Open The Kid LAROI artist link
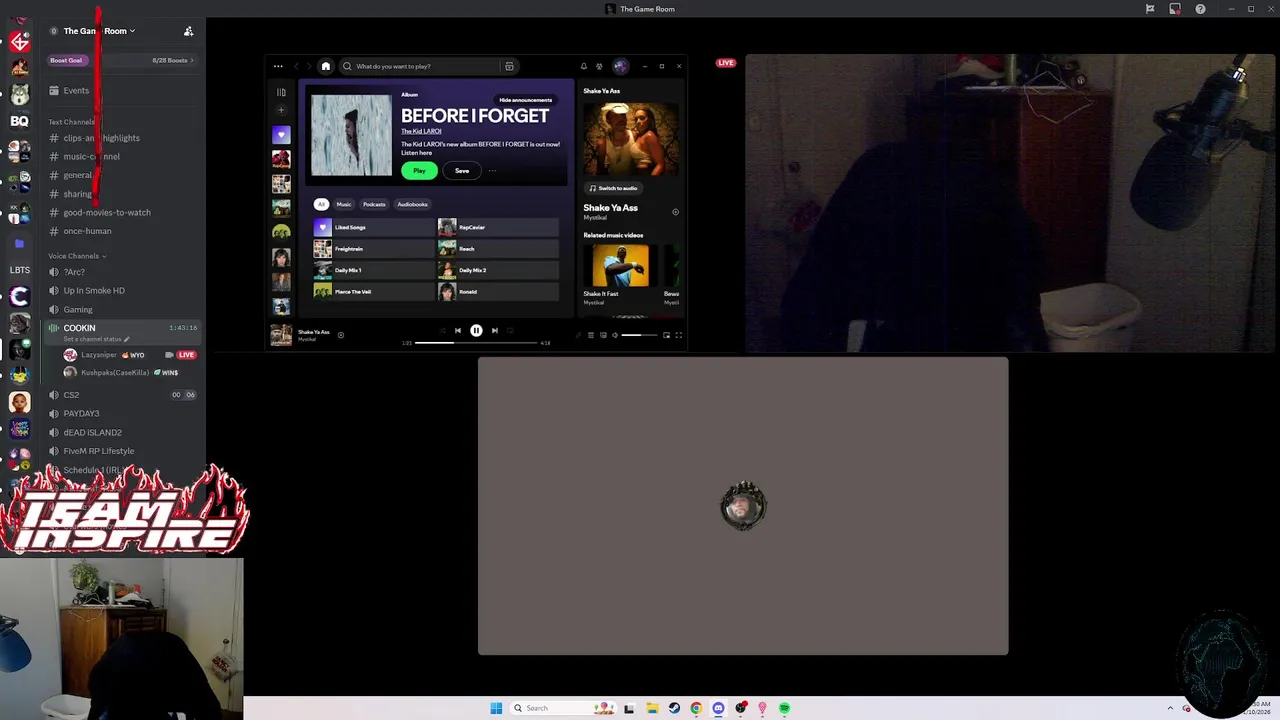Viewport: 1280px width, 720px height. 421,131
